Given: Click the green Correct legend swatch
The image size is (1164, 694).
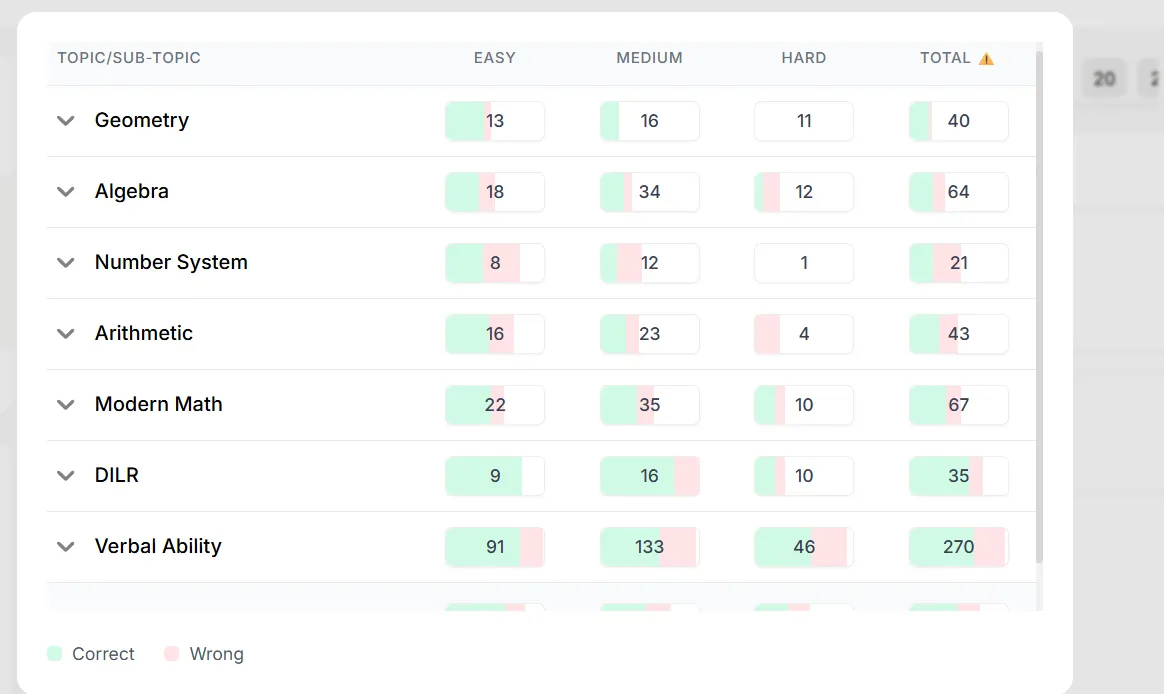Looking at the screenshot, I should 54,653.
